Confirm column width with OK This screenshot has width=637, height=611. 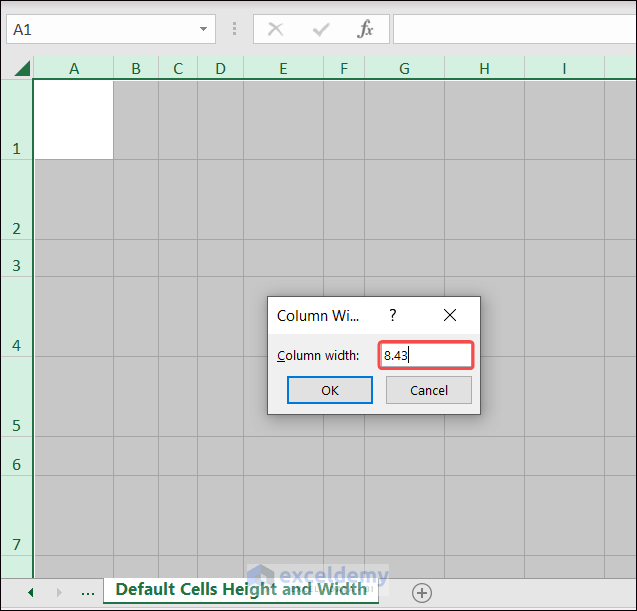329,390
